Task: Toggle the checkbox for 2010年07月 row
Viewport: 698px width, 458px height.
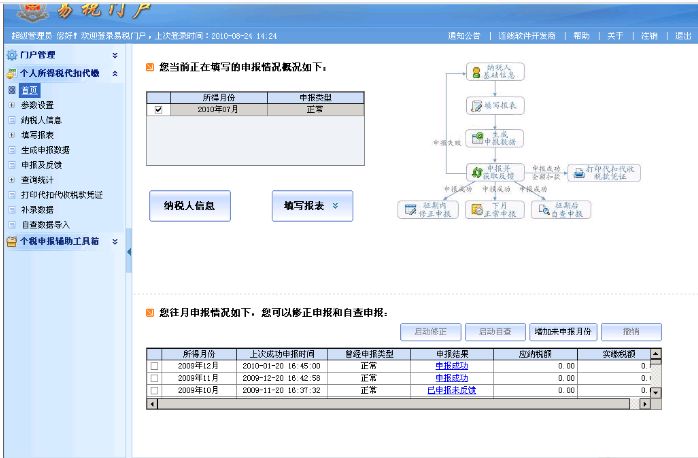Action: coord(158,109)
